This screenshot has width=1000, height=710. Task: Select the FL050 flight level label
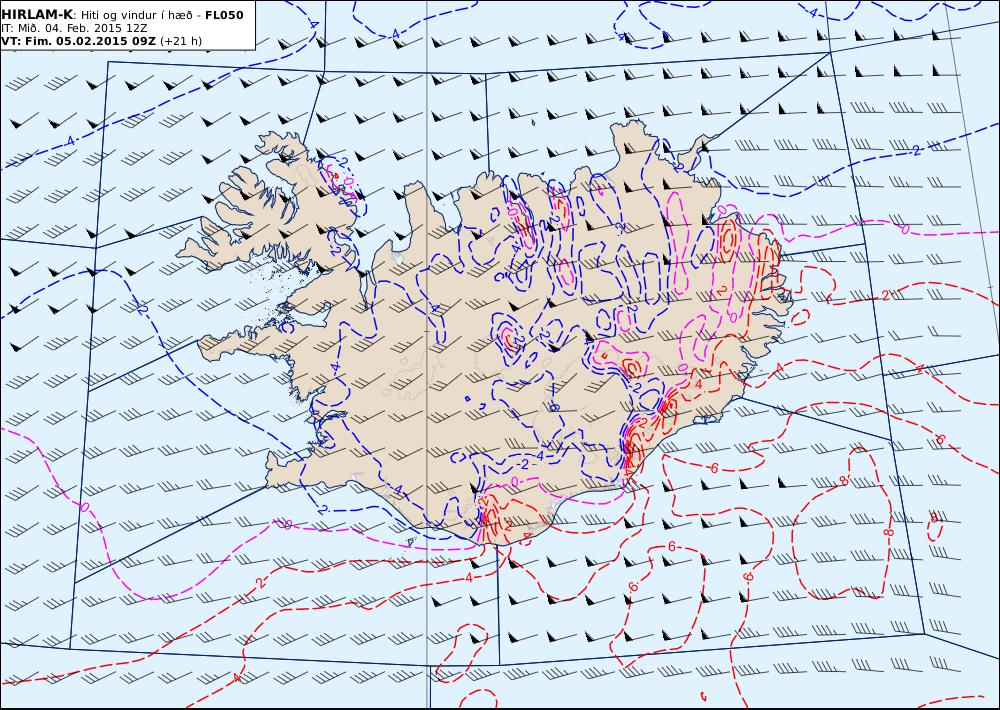tap(224, 15)
